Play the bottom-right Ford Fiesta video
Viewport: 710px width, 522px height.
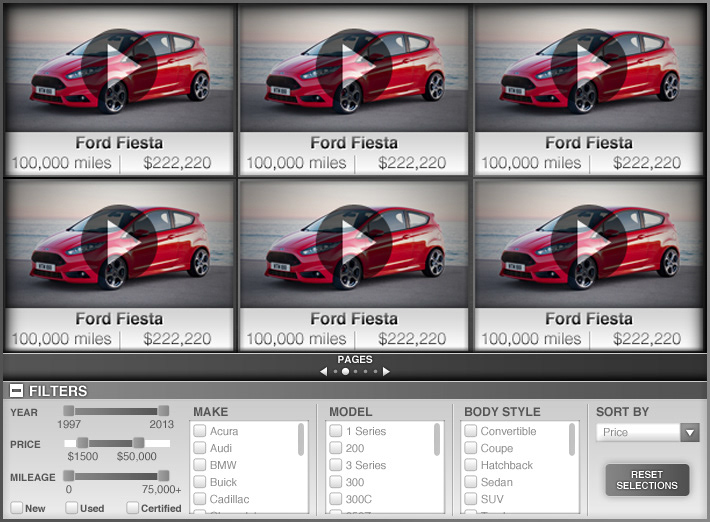tap(589, 242)
